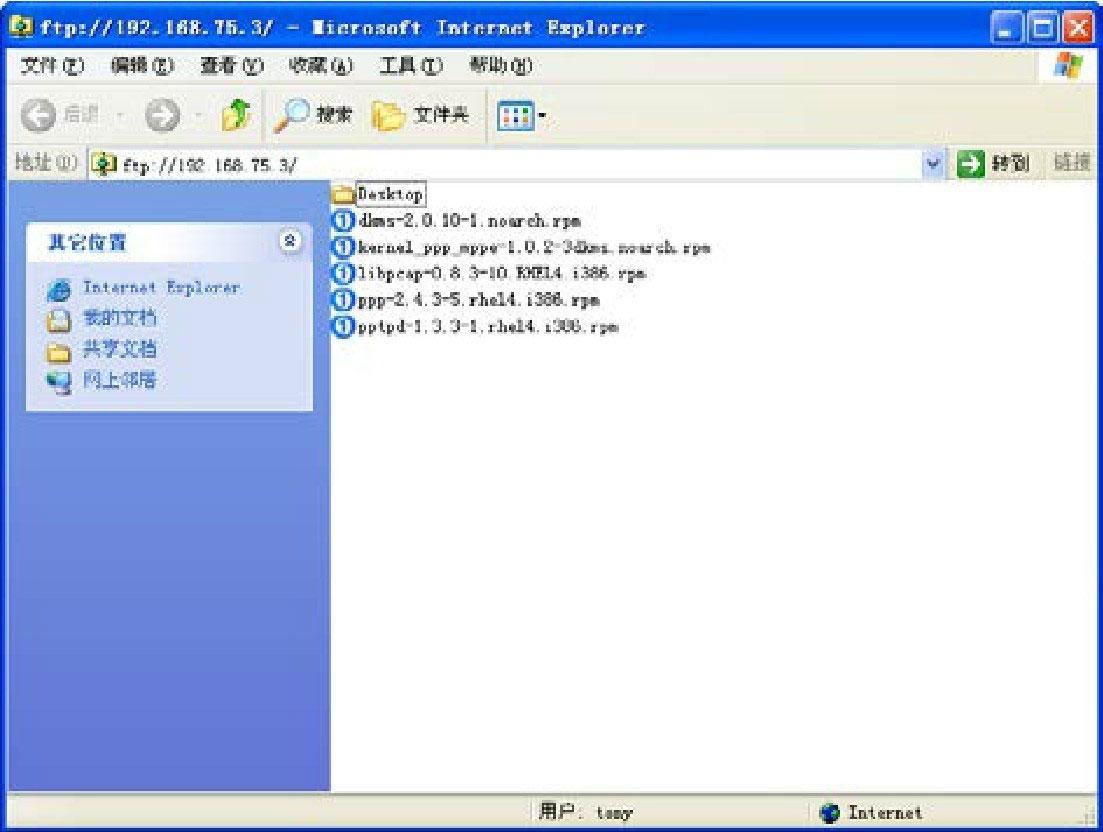Open the Search (搜索) toolbar button
This screenshot has height=832, width=1103.
click(x=314, y=115)
